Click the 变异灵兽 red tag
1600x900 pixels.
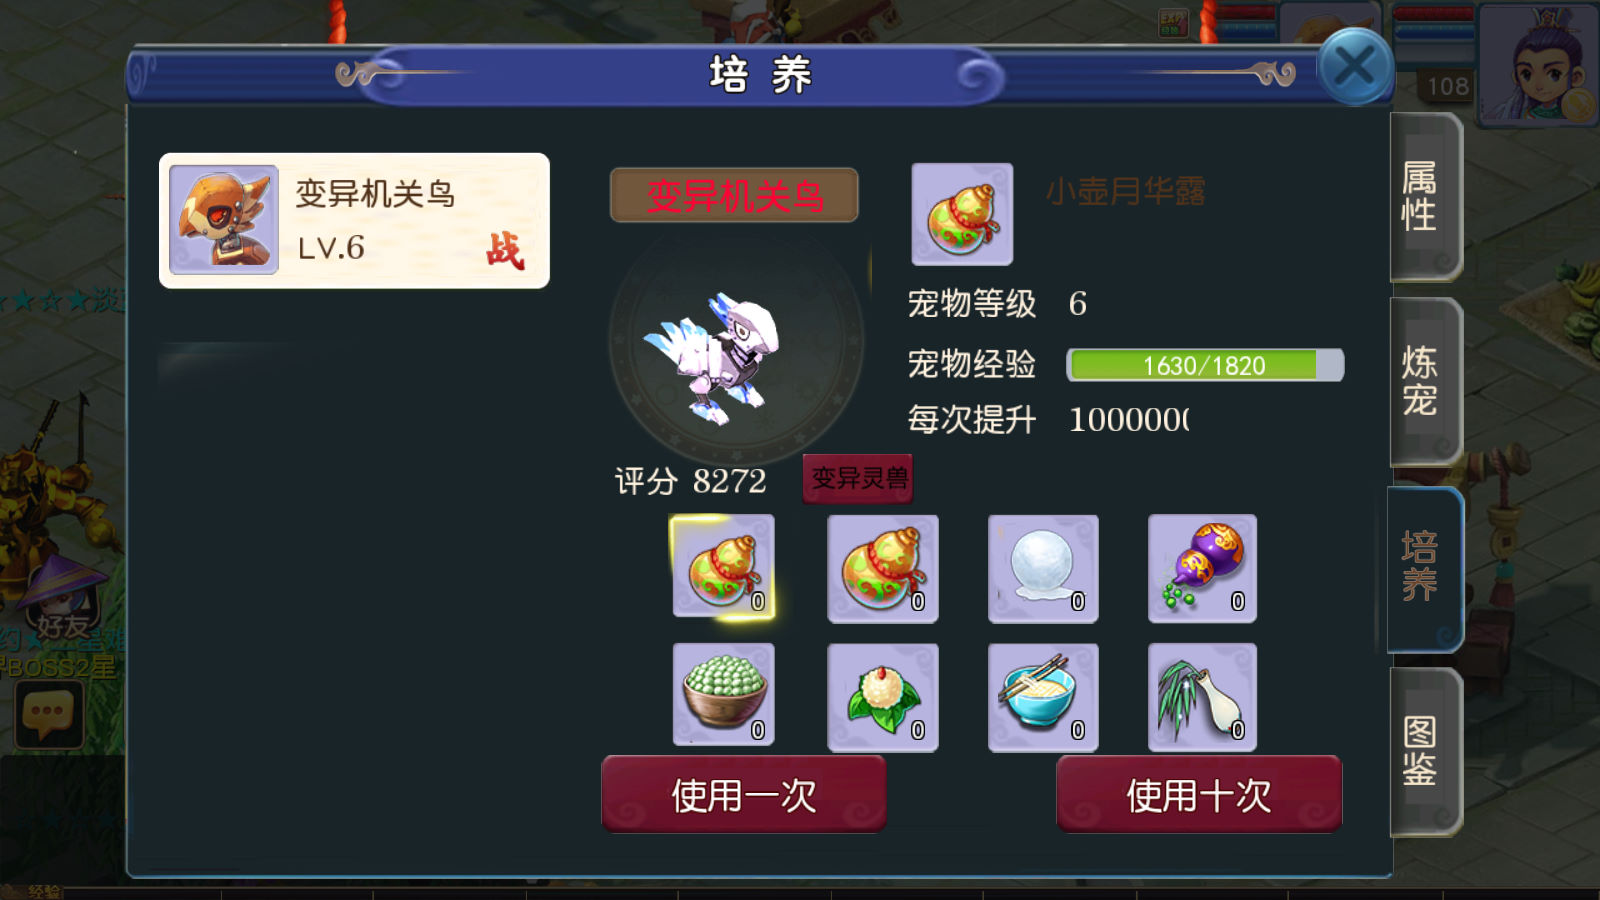click(858, 478)
